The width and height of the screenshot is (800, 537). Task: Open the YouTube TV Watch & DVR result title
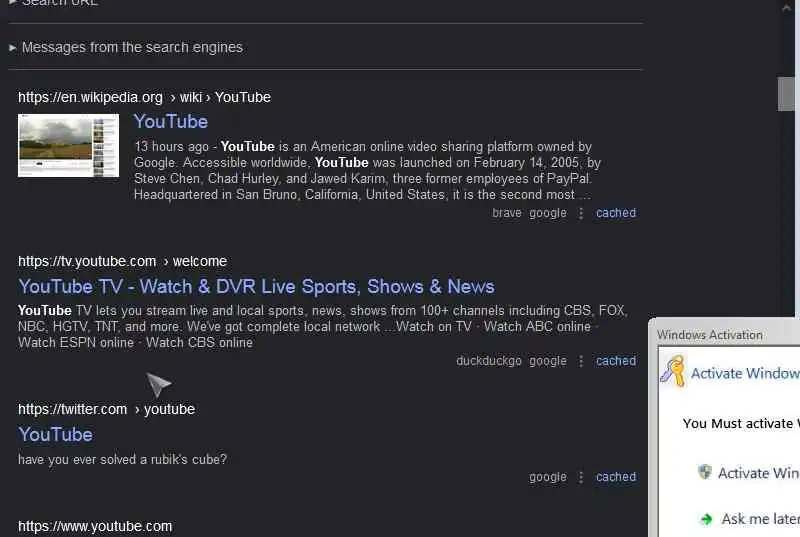pos(256,287)
